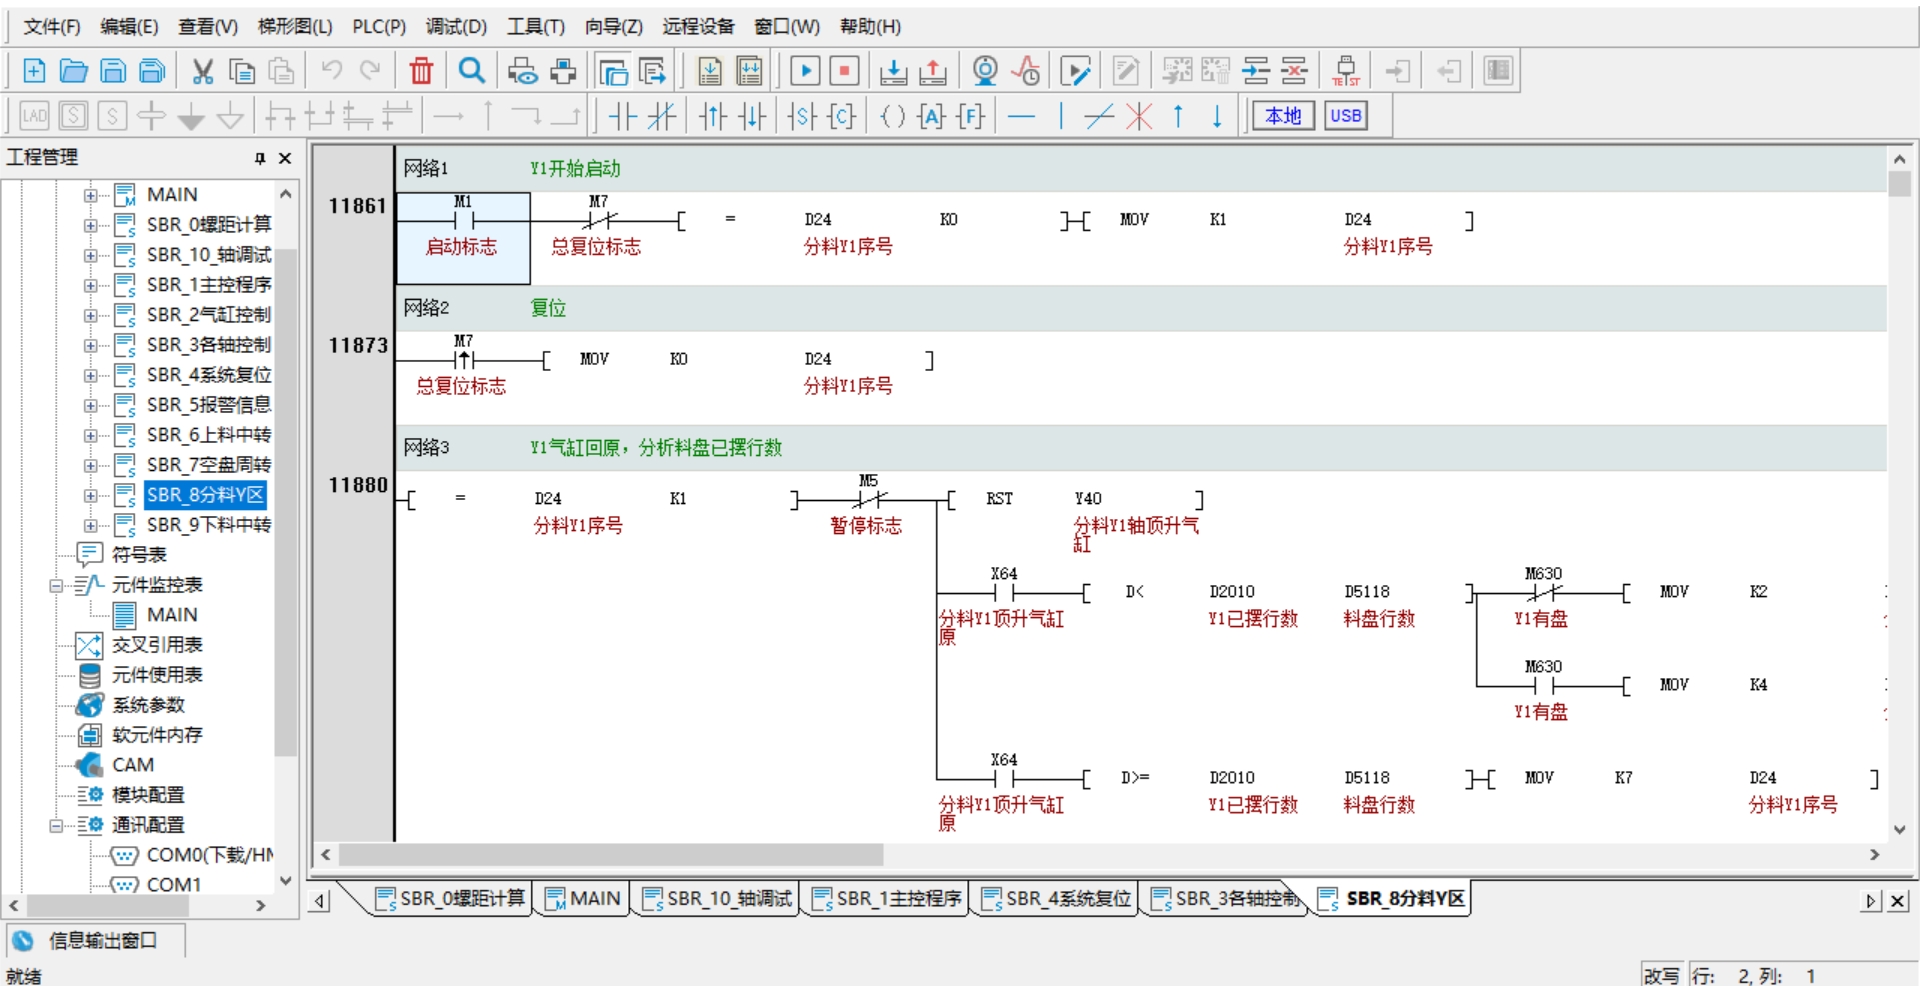The width and height of the screenshot is (1920, 986).
Task: Click the red trash delete icon
Action: 421,71
